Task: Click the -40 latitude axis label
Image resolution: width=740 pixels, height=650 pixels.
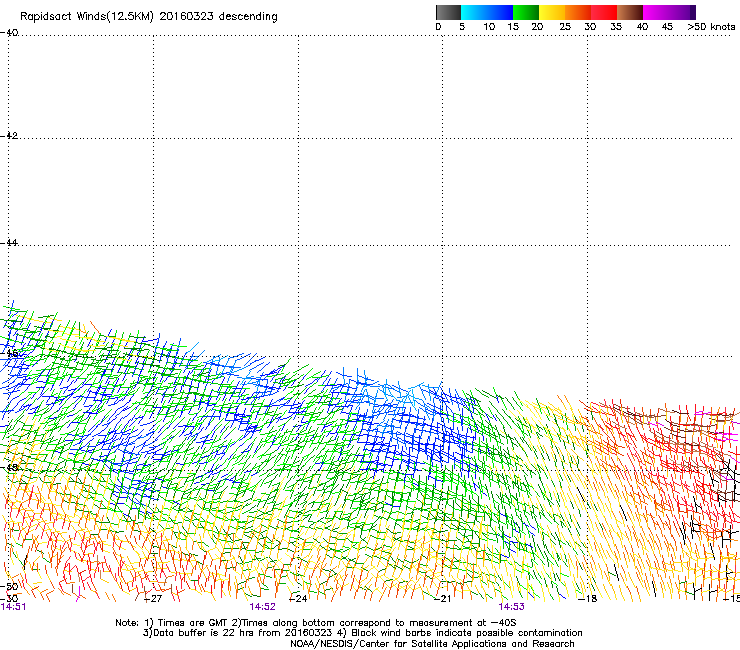Action: pyautogui.click(x=9, y=33)
